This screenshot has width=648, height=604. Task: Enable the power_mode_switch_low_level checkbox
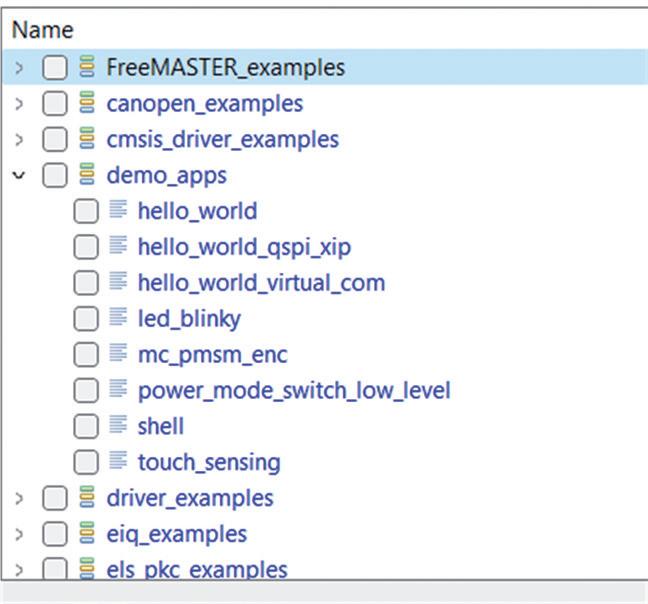tap(86, 390)
